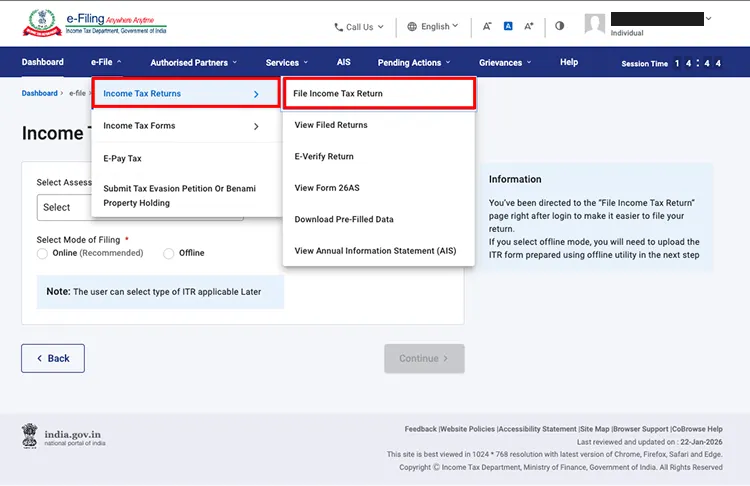Click the Individual label under the username
The width and height of the screenshot is (750, 486).
tap(627, 33)
